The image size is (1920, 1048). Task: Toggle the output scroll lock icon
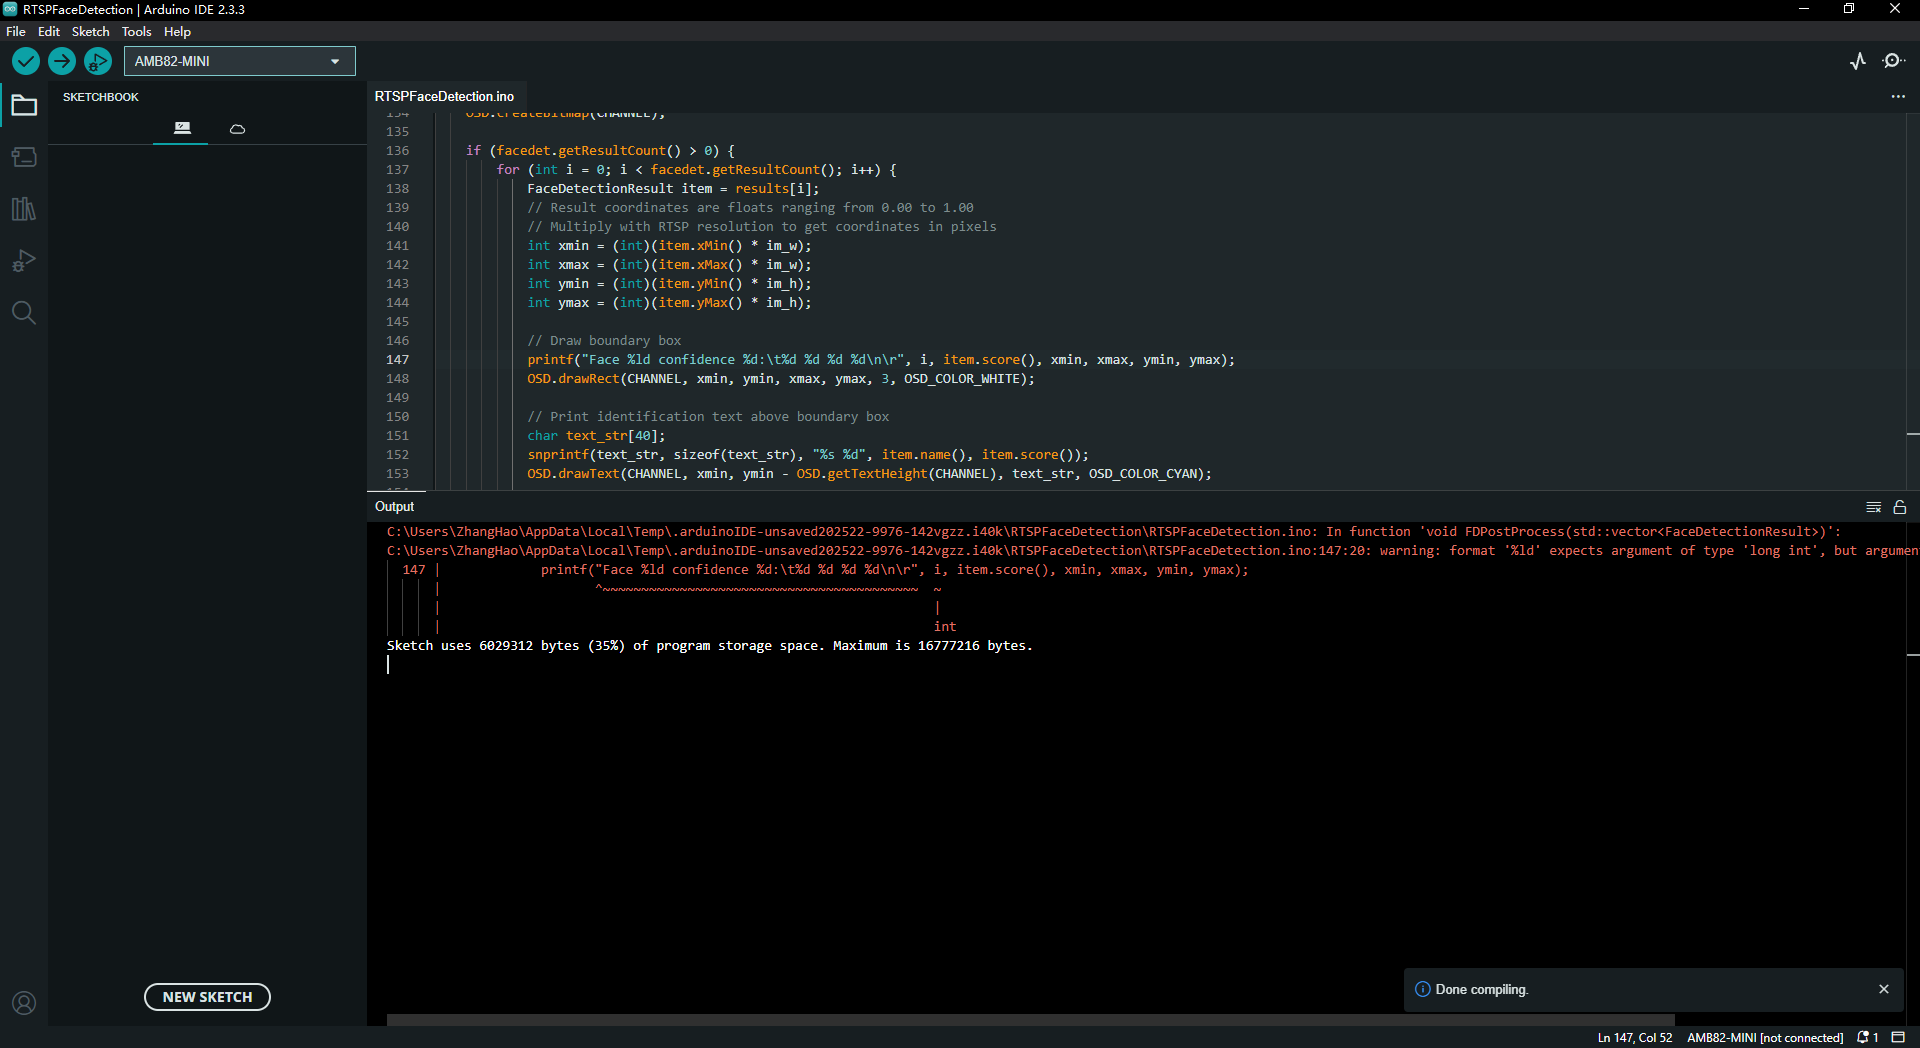[1900, 507]
